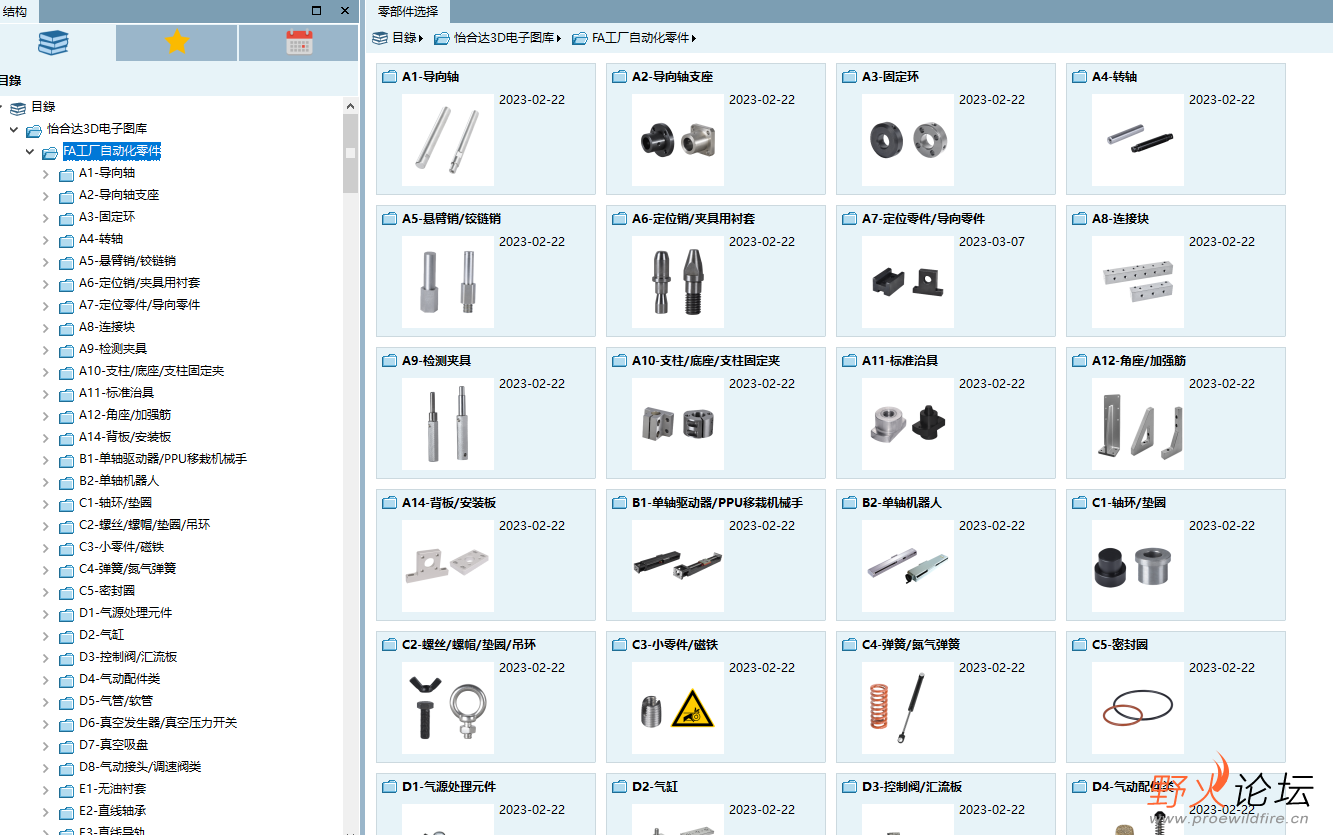Select the C2-螺丝/螺帽 product thumbnail
This screenshot has height=835, width=1333.
pos(448,708)
